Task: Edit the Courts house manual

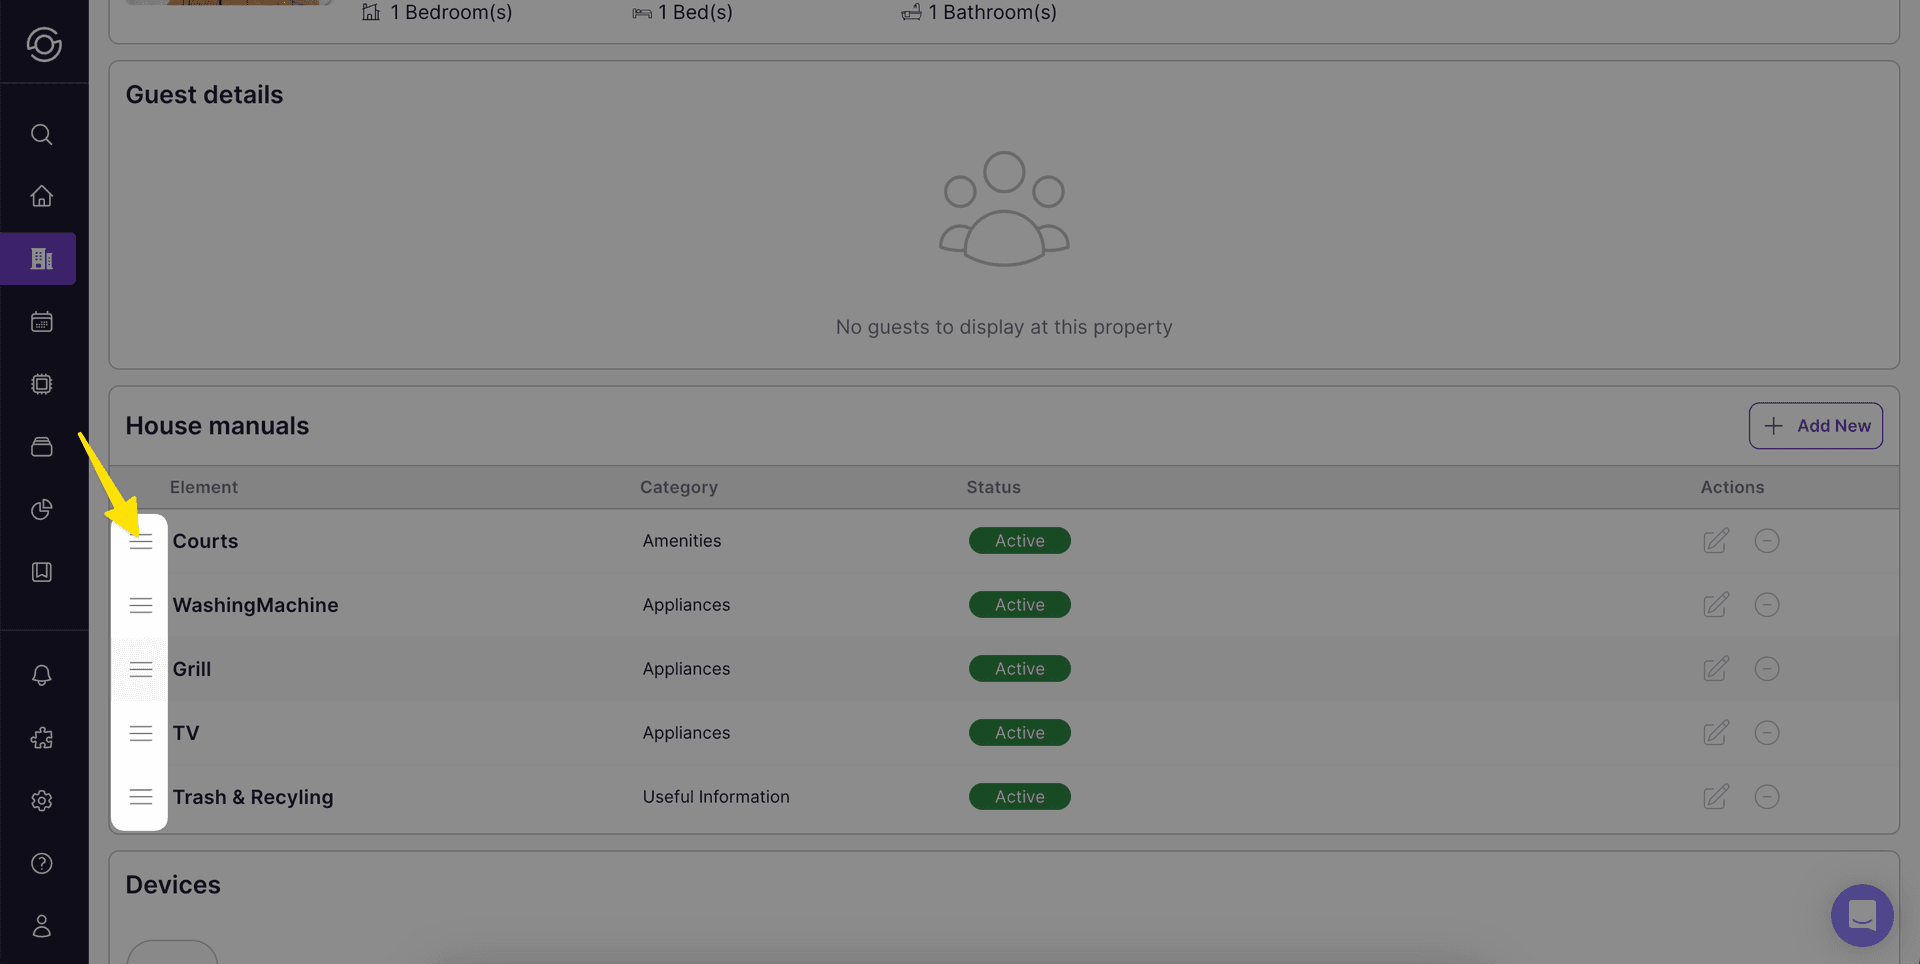Action: pos(1715,540)
